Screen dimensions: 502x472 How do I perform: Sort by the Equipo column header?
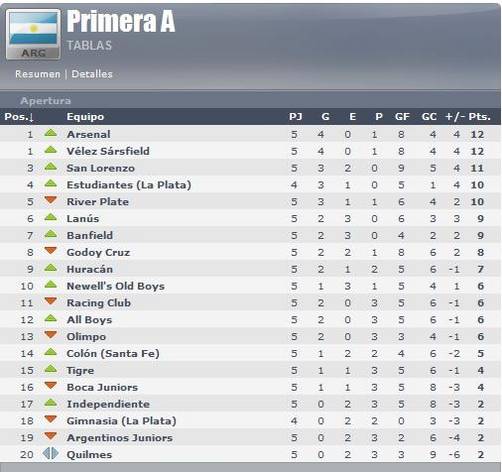point(85,117)
